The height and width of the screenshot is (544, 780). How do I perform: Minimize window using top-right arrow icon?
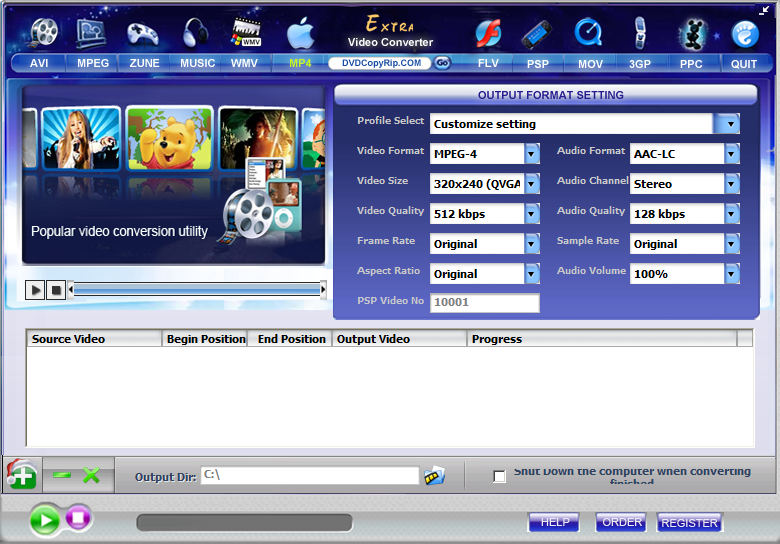point(764,10)
